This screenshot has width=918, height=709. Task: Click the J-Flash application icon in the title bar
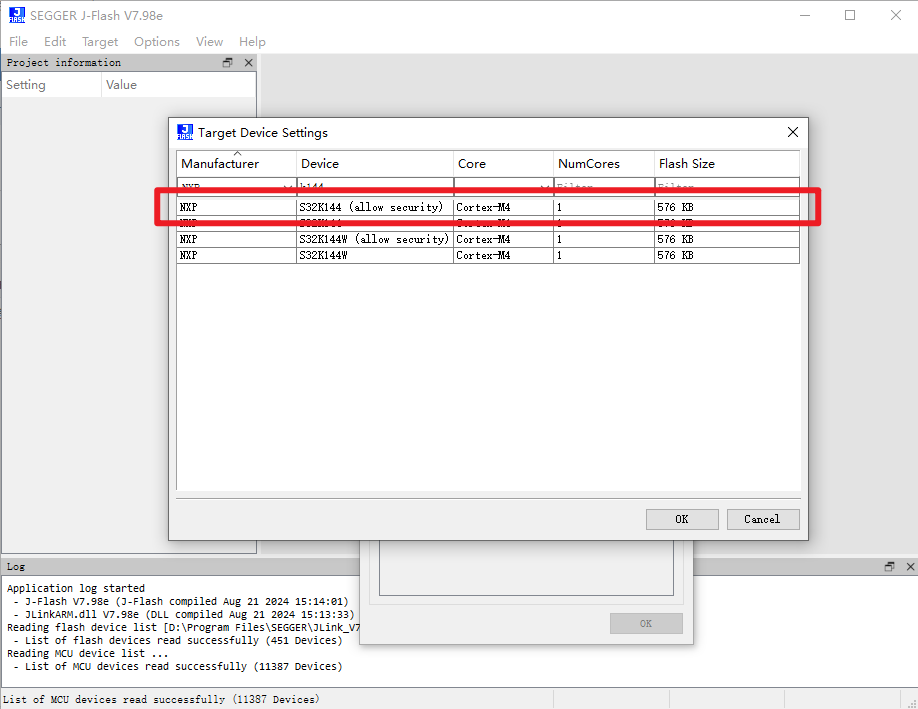(x=17, y=15)
